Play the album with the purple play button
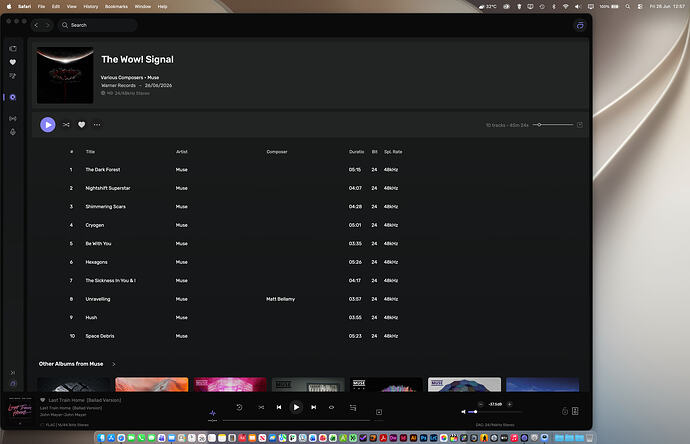Image resolution: width=690 pixels, height=444 pixels. coord(48,125)
